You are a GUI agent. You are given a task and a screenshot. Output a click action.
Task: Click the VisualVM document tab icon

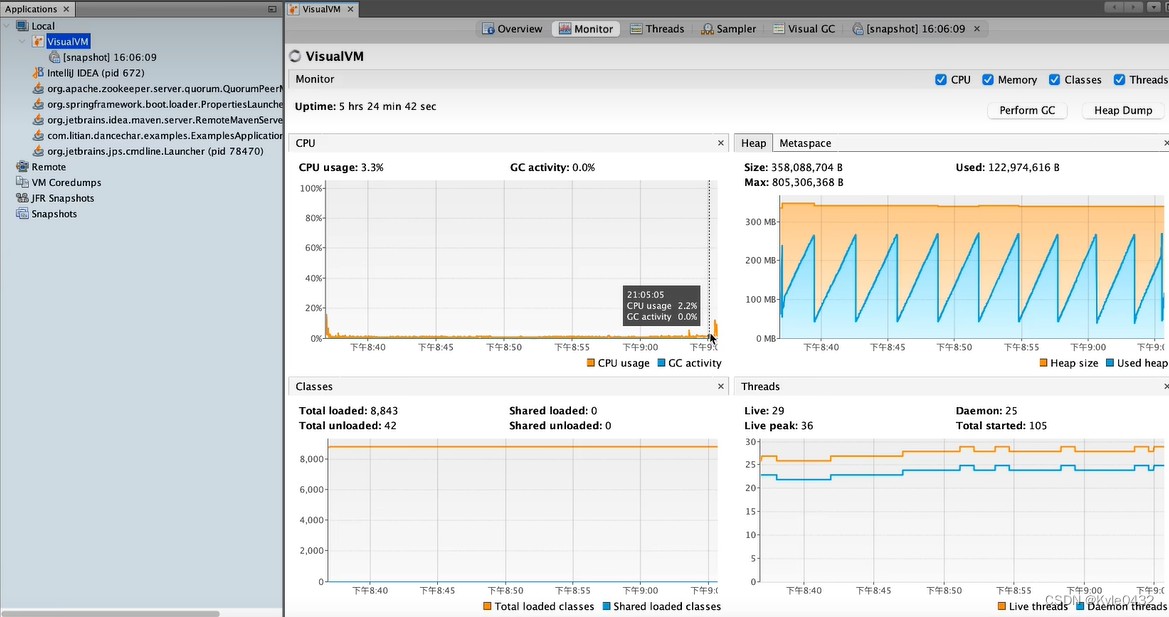click(x=294, y=9)
